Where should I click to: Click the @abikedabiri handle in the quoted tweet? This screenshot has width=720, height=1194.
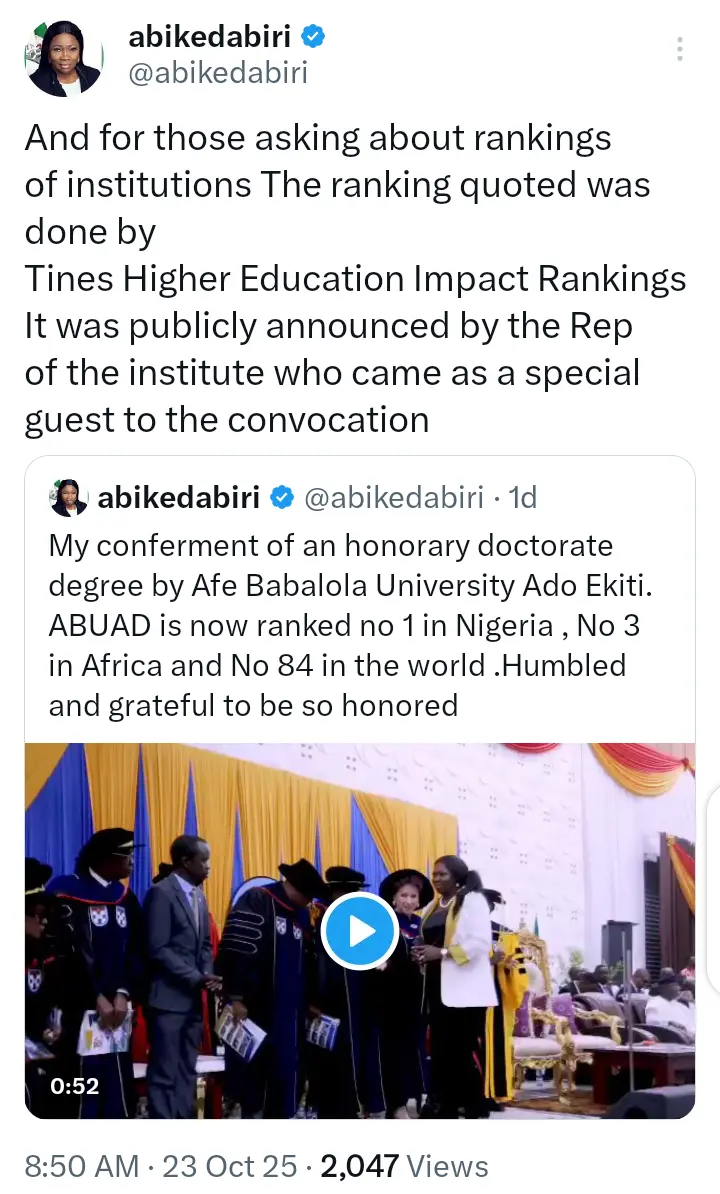click(x=393, y=497)
